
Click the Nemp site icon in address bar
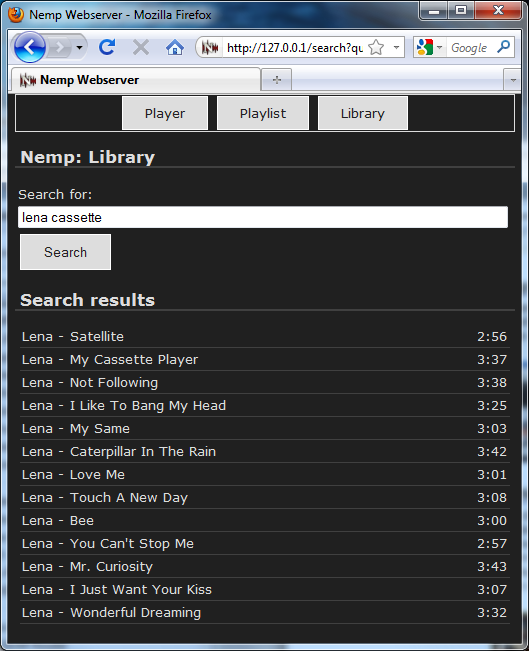210,48
